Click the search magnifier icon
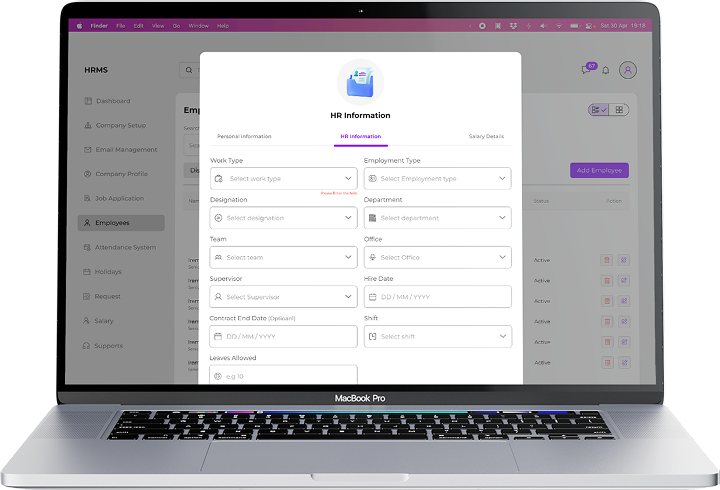 pos(188,70)
